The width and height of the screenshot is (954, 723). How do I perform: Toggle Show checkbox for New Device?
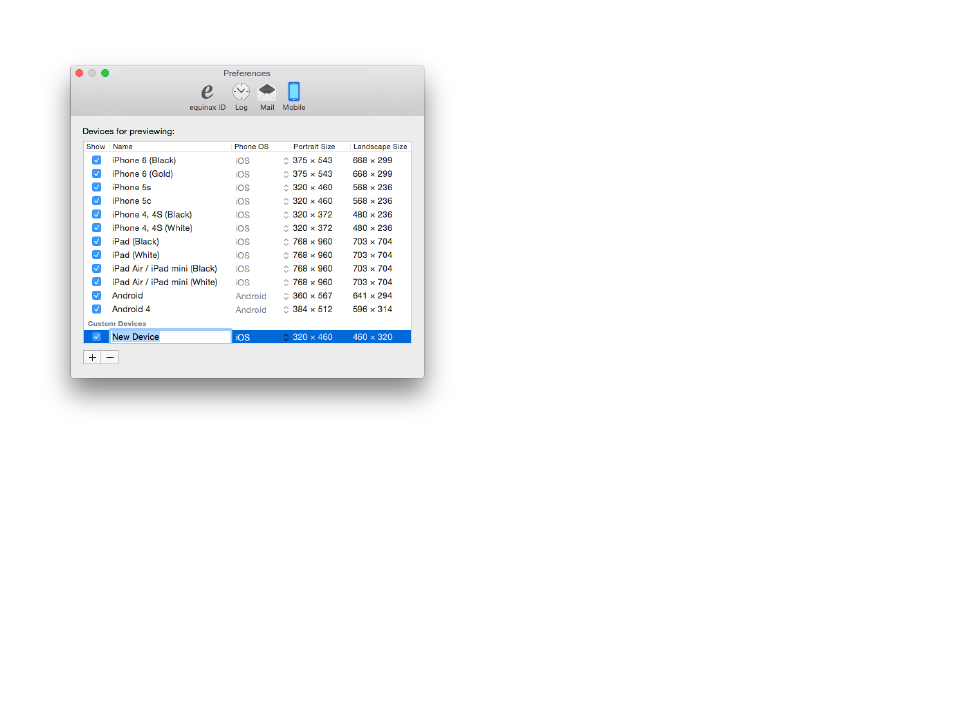(x=96, y=337)
